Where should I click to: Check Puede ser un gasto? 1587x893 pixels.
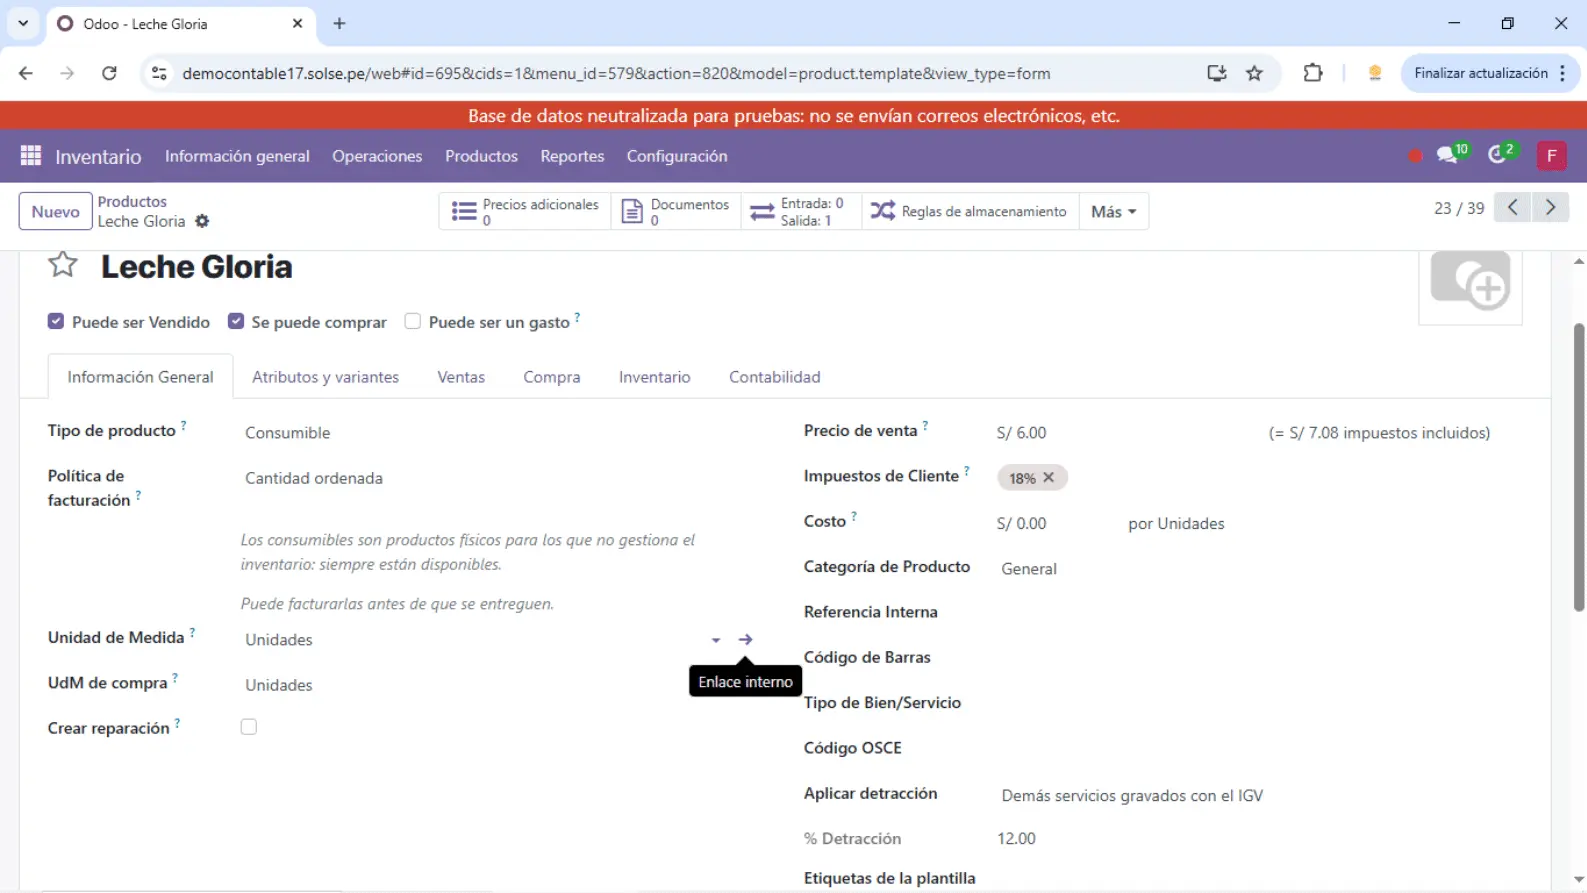tap(412, 321)
